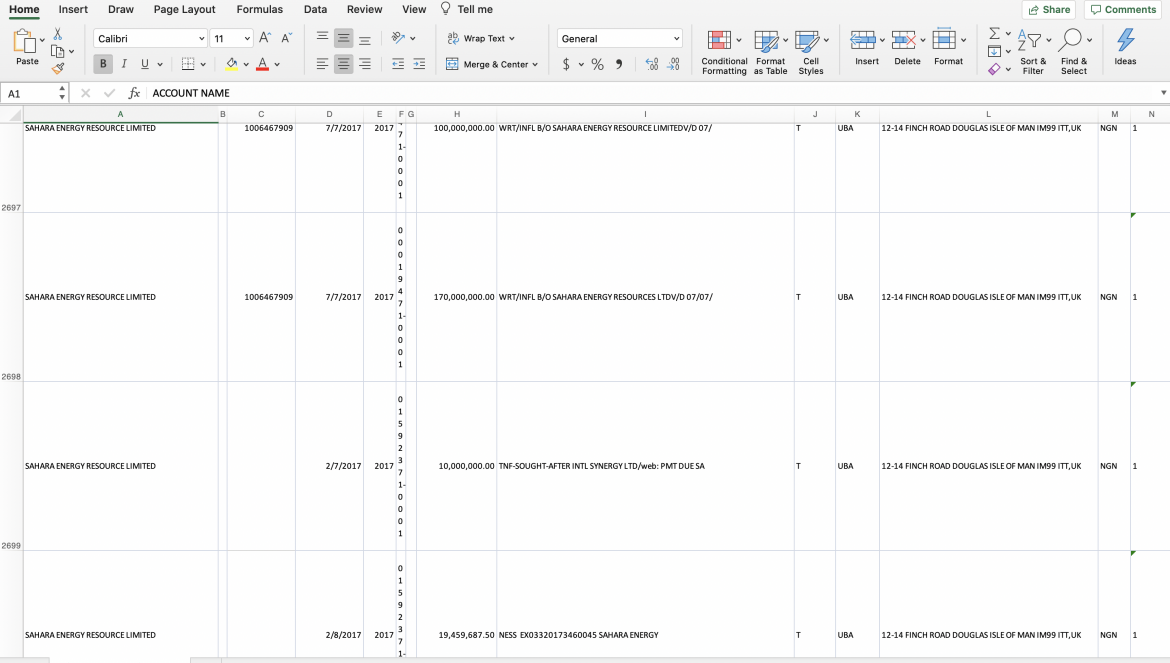Apply comma style

coord(619,64)
